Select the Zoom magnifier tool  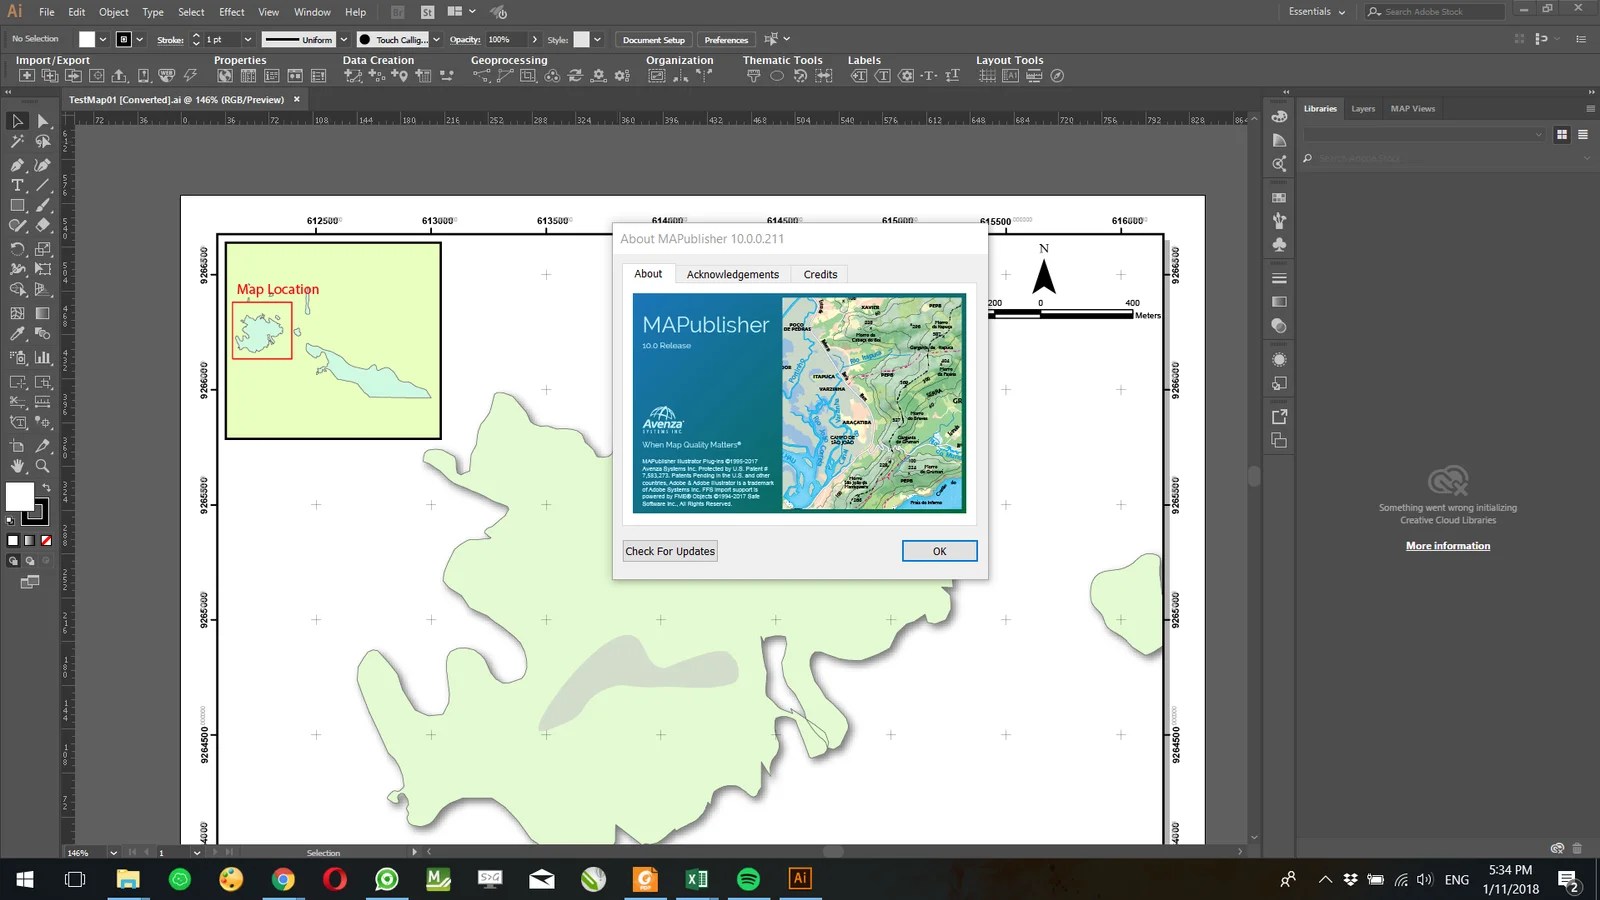[x=43, y=466]
